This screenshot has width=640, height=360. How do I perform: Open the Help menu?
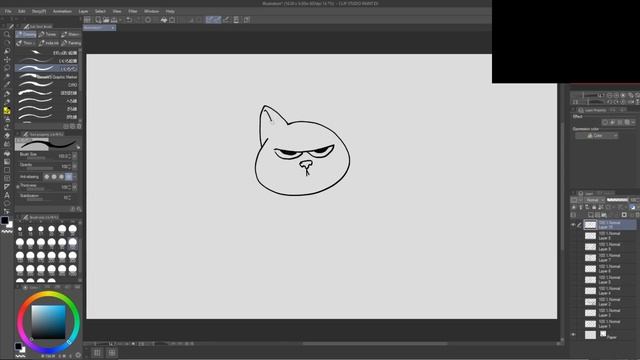click(170, 11)
